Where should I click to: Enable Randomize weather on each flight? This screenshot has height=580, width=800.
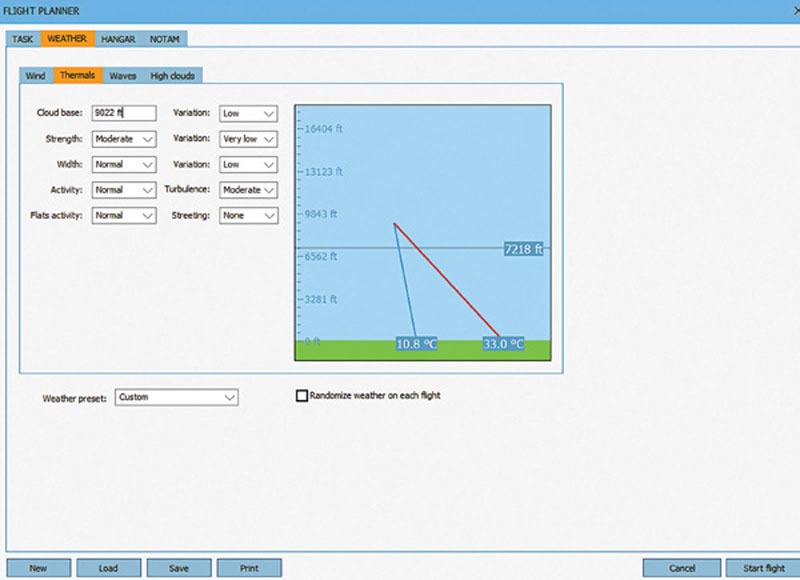302,396
